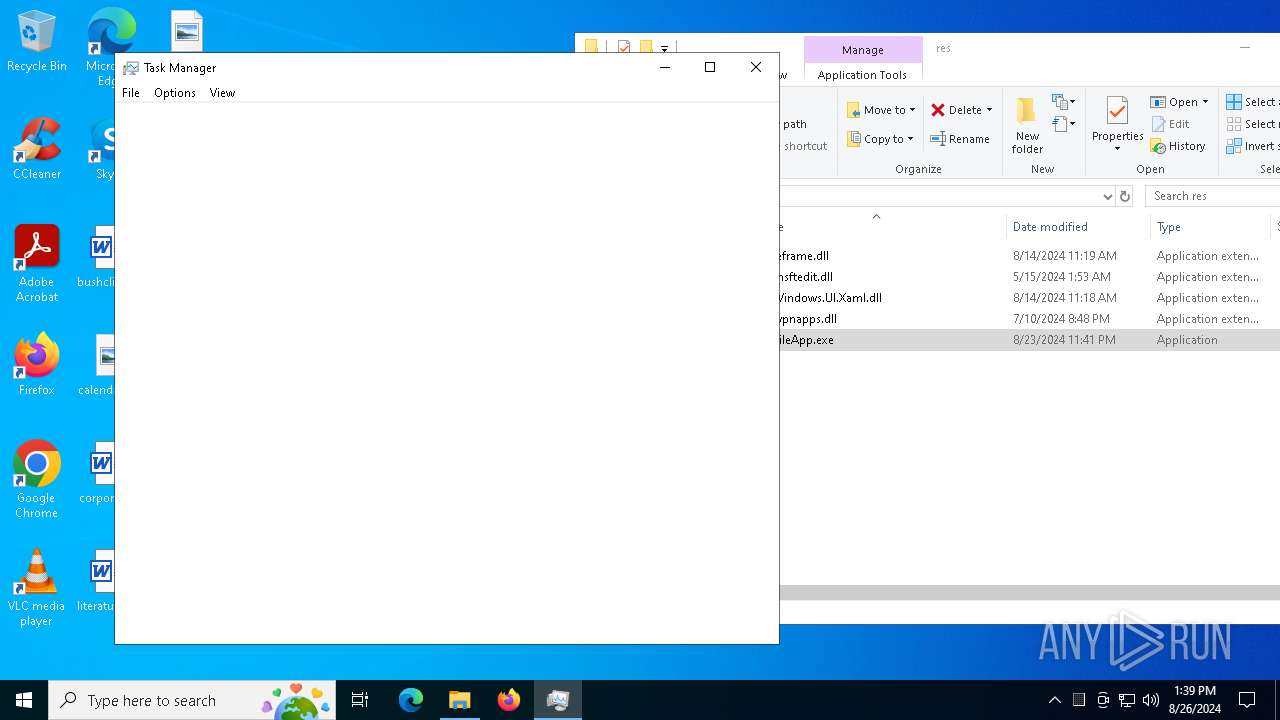Open the volume control tray icon
The height and width of the screenshot is (720, 1280).
pyautogui.click(x=1151, y=700)
